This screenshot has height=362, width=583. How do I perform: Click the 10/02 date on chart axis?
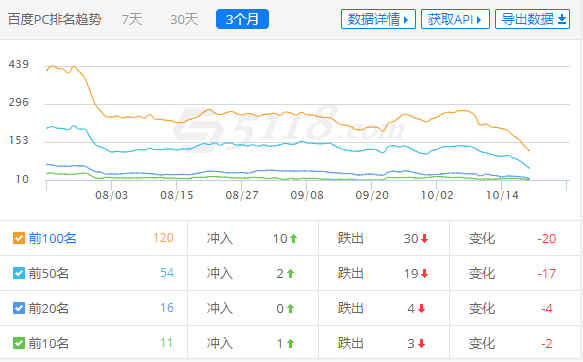coord(437,195)
